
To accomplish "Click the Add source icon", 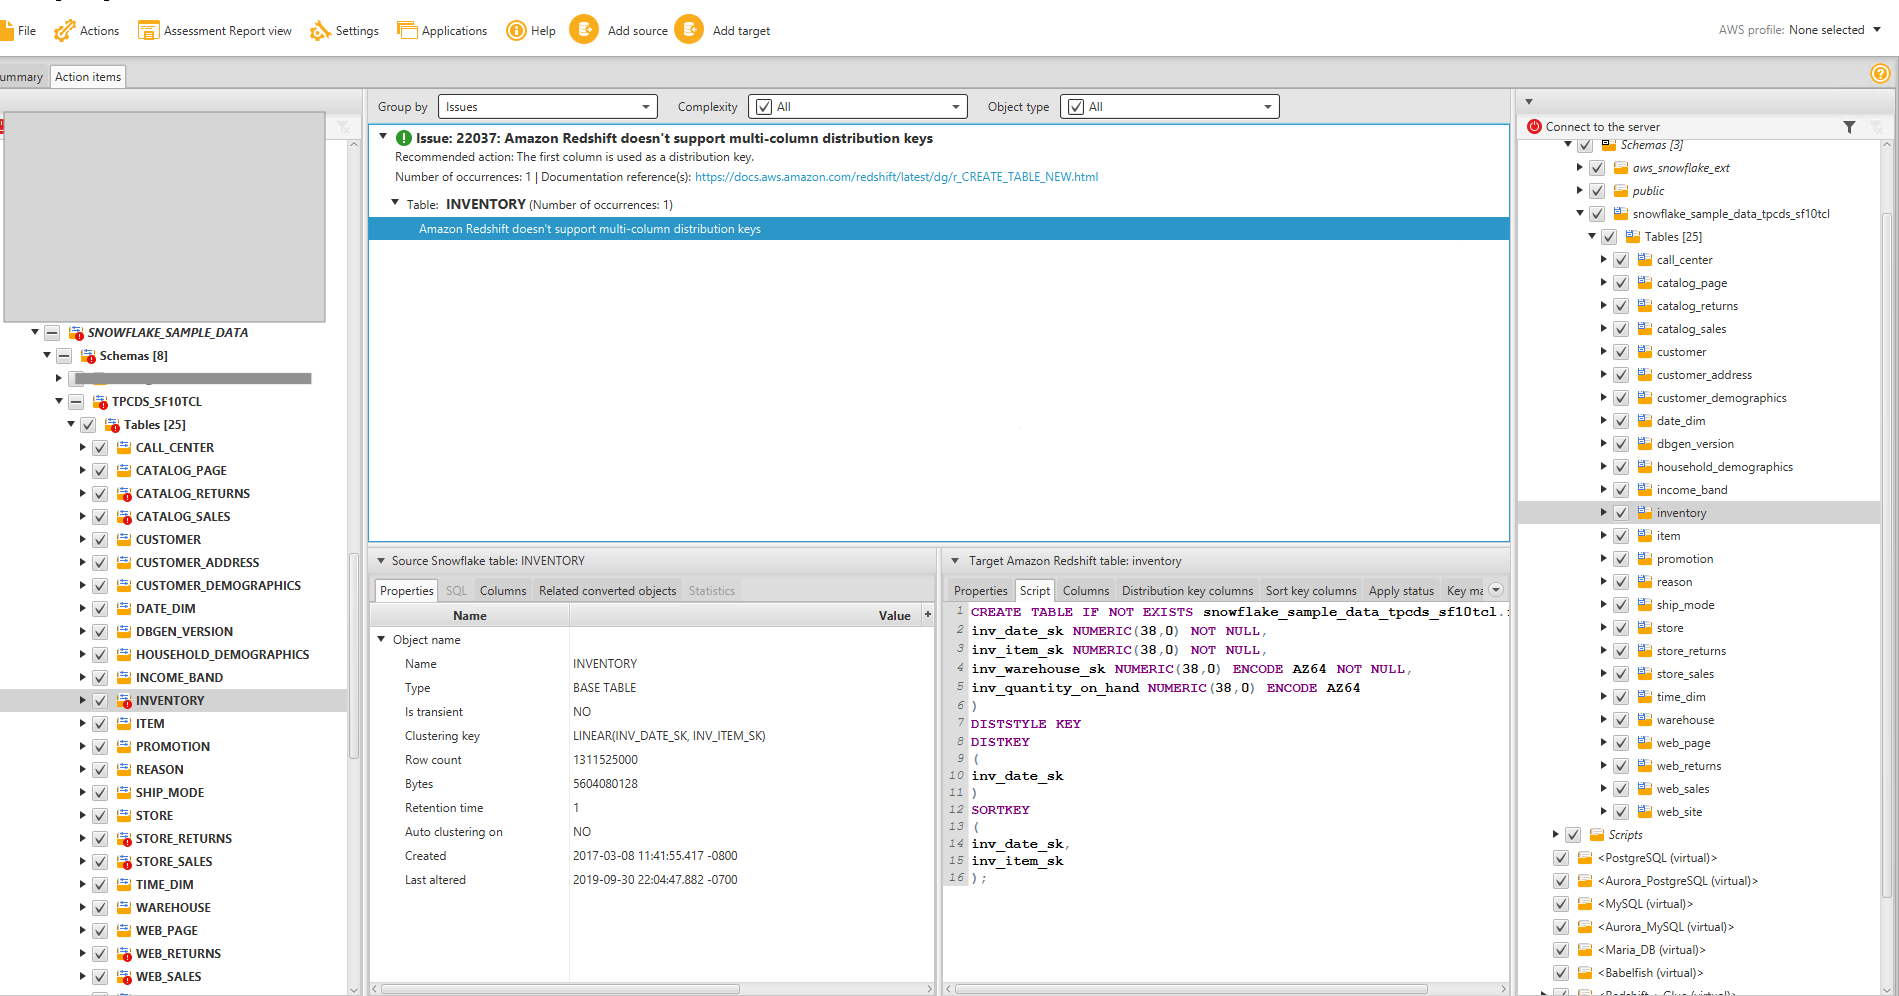I will click(583, 30).
